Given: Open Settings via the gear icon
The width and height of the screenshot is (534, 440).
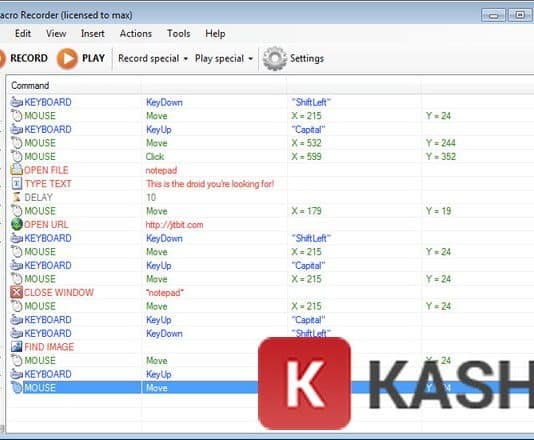Looking at the screenshot, I should coord(274,59).
